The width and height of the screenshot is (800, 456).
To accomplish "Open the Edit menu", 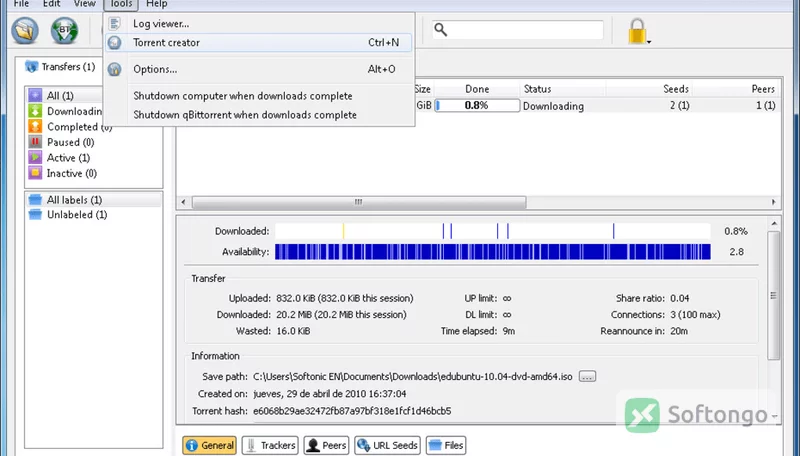I will [52, 4].
